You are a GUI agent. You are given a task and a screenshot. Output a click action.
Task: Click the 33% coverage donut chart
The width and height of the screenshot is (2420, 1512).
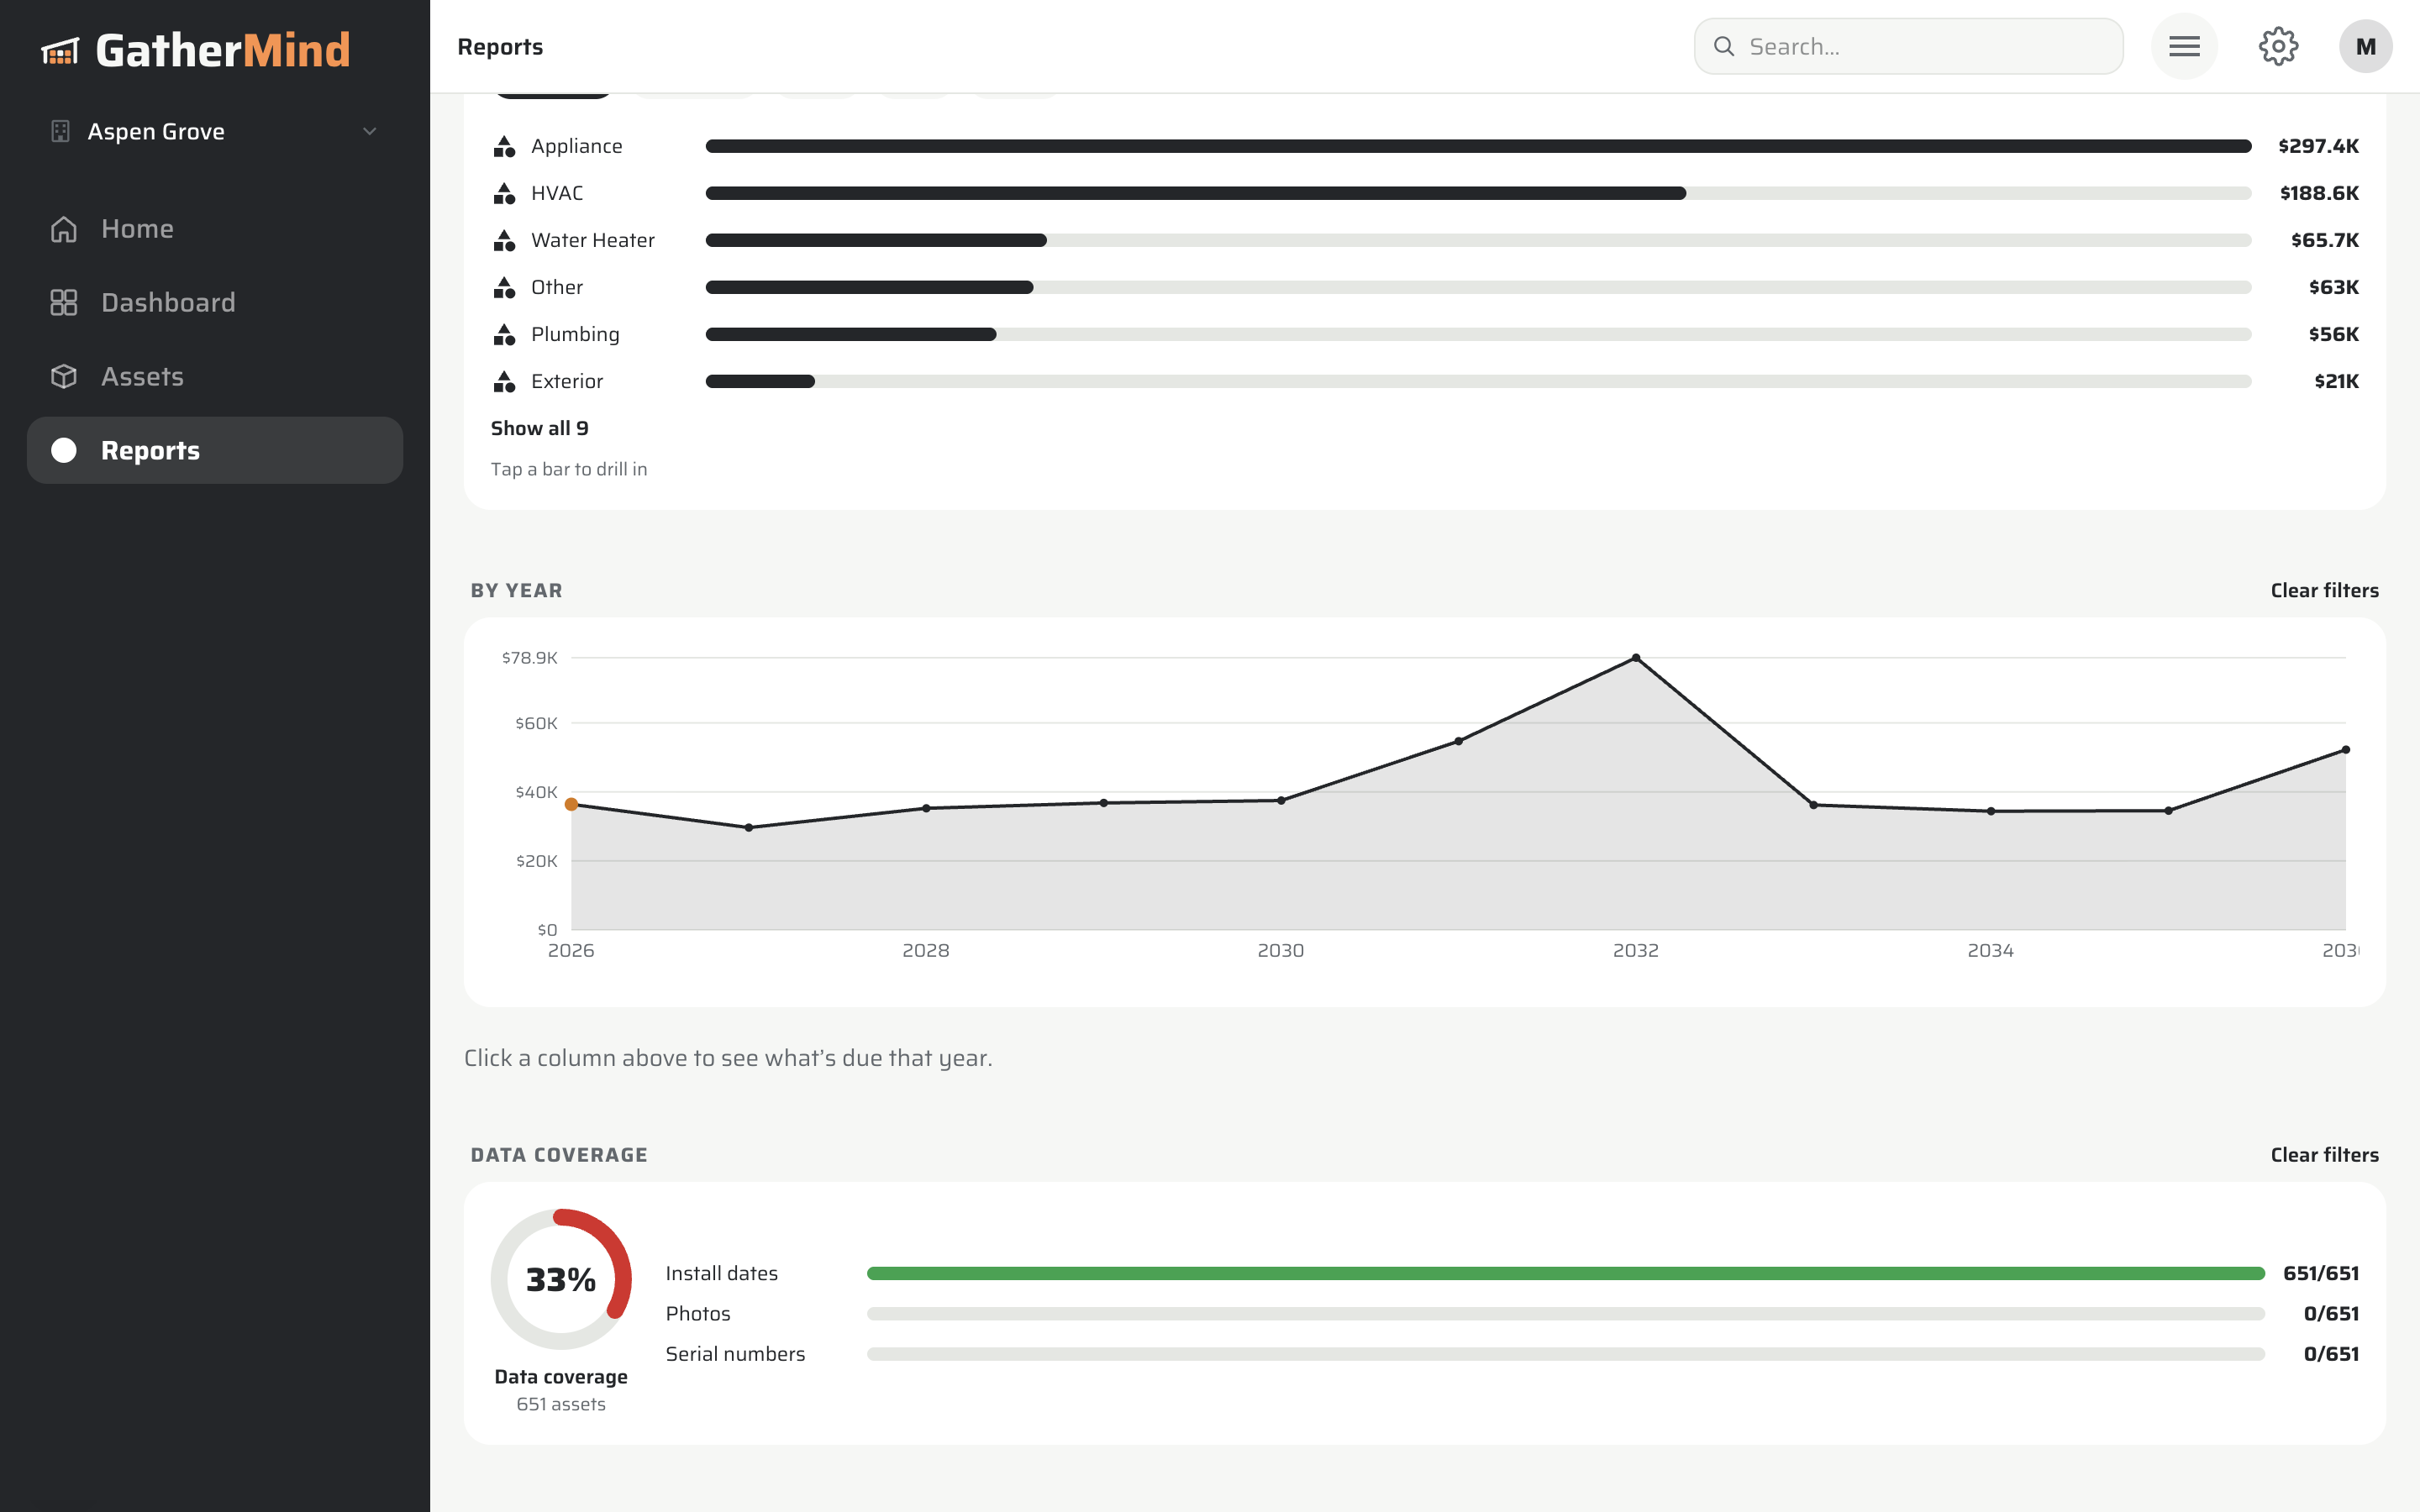(x=561, y=1279)
